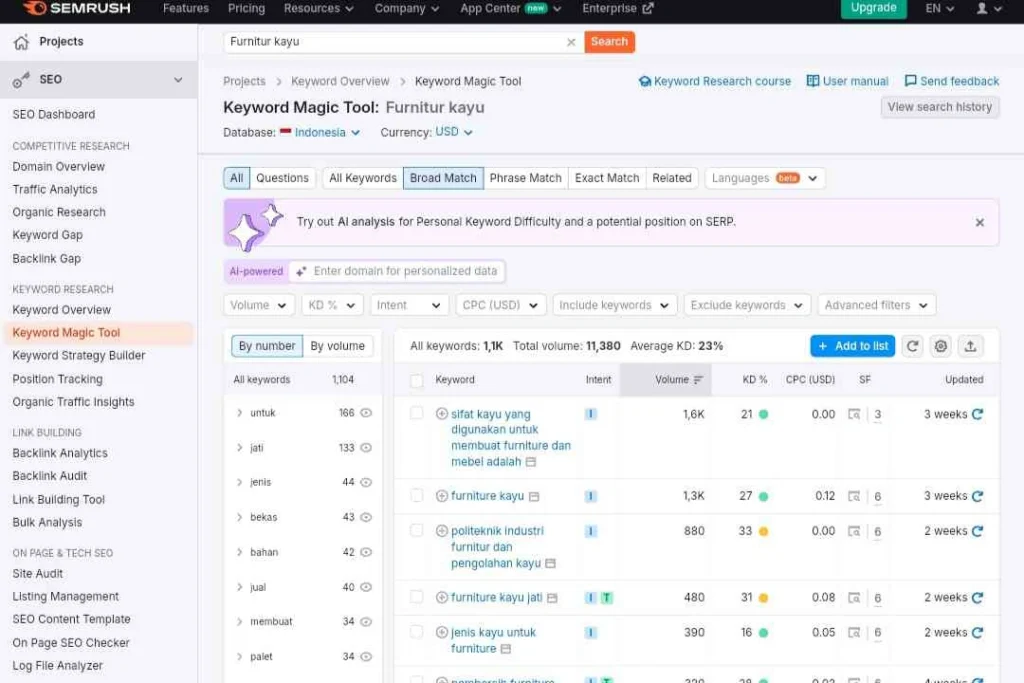The width and height of the screenshot is (1024, 683).
Task: Toggle eye icon for 'bekas' group
Action: coord(366,517)
